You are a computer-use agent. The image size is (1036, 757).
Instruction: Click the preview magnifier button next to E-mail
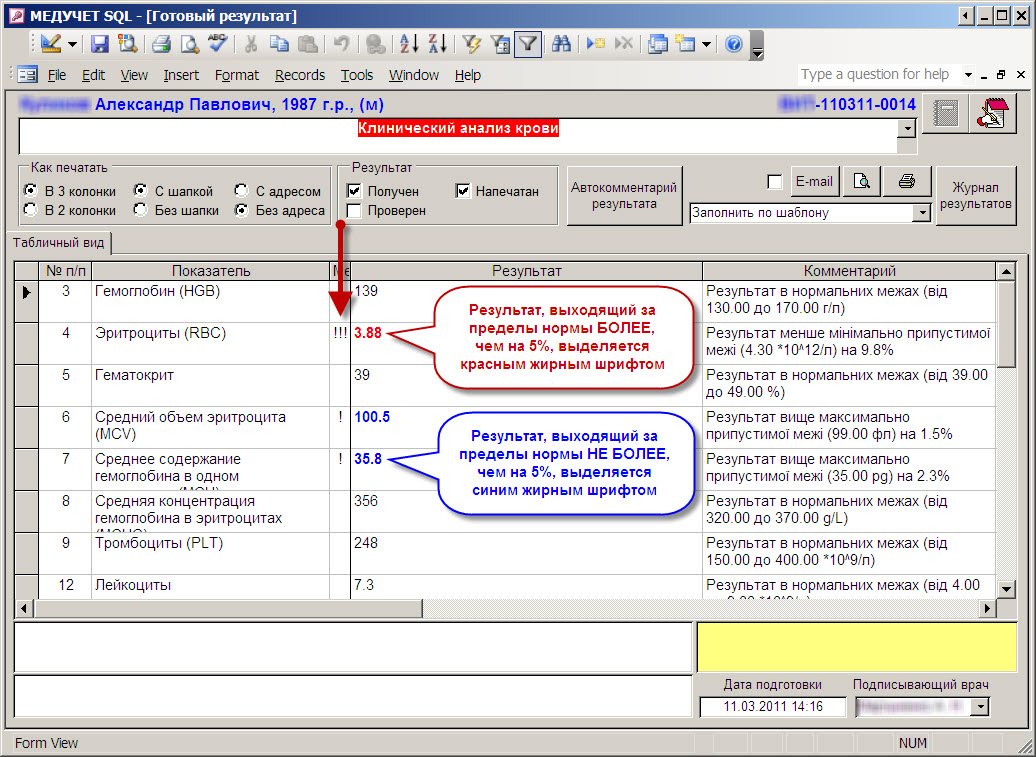tap(862, 181)
